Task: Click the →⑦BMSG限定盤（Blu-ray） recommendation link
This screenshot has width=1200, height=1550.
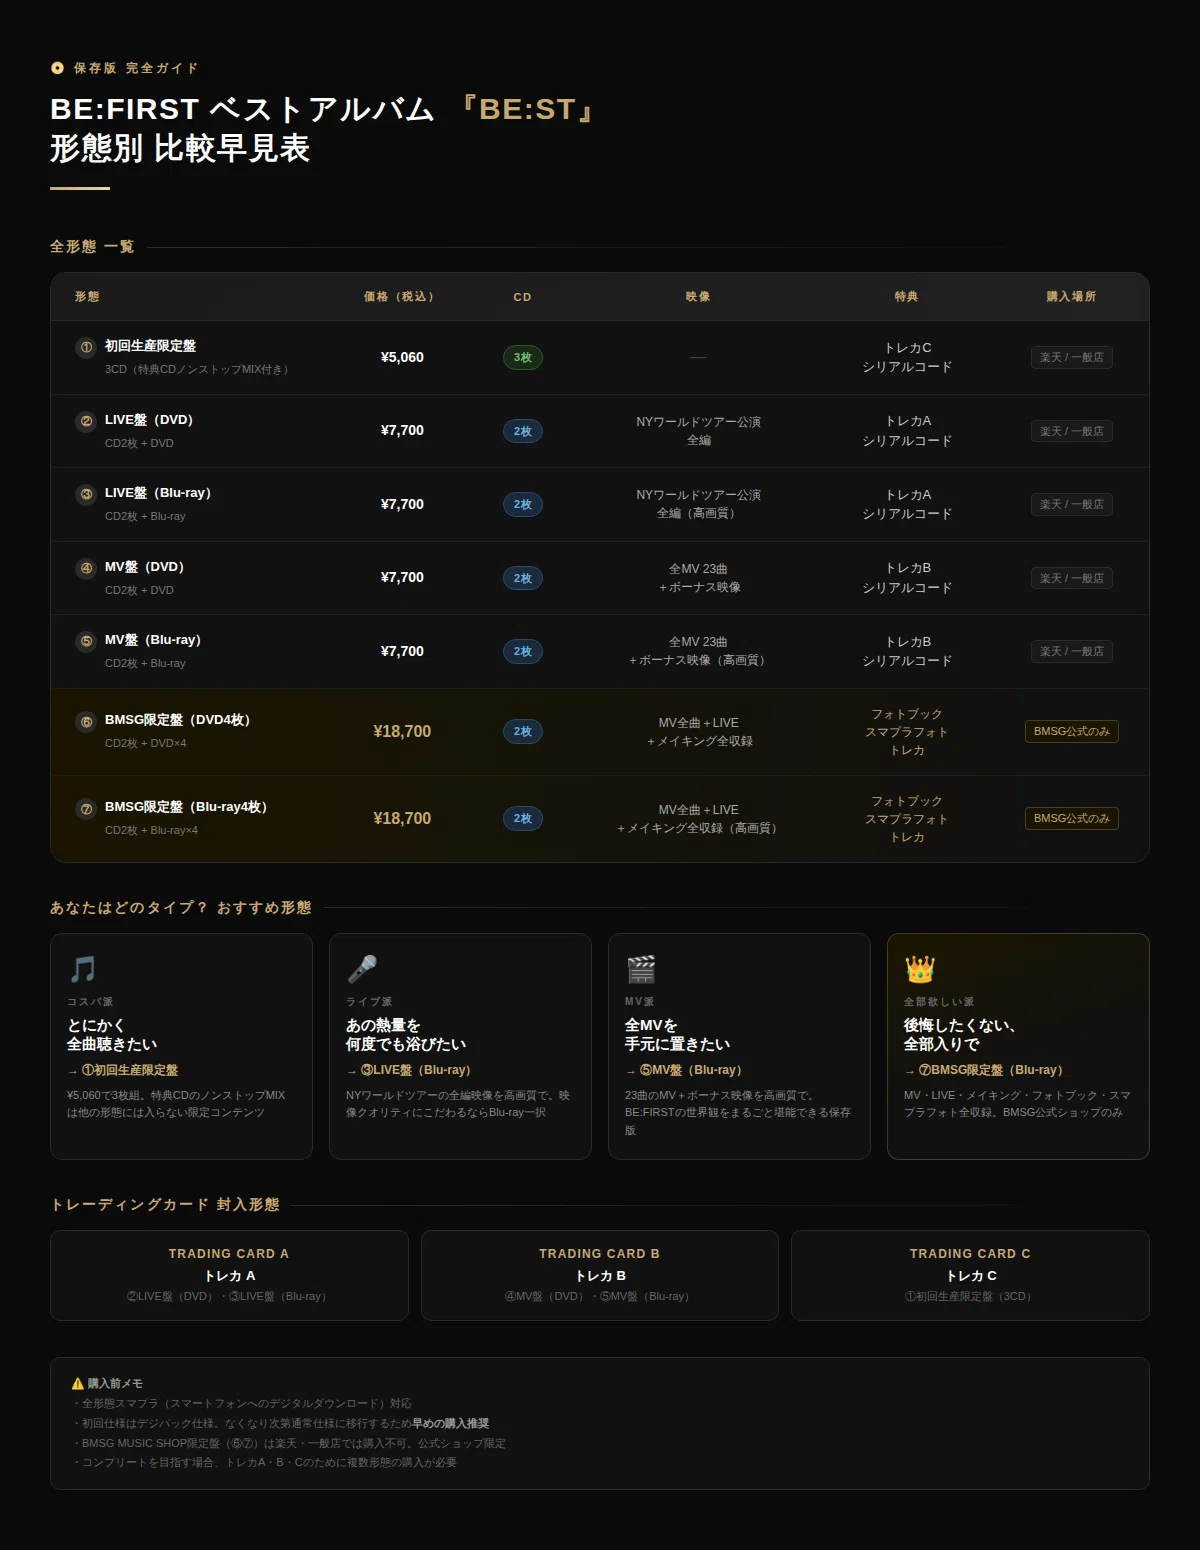Action: pyautogui.click(x=983, y=1070)
